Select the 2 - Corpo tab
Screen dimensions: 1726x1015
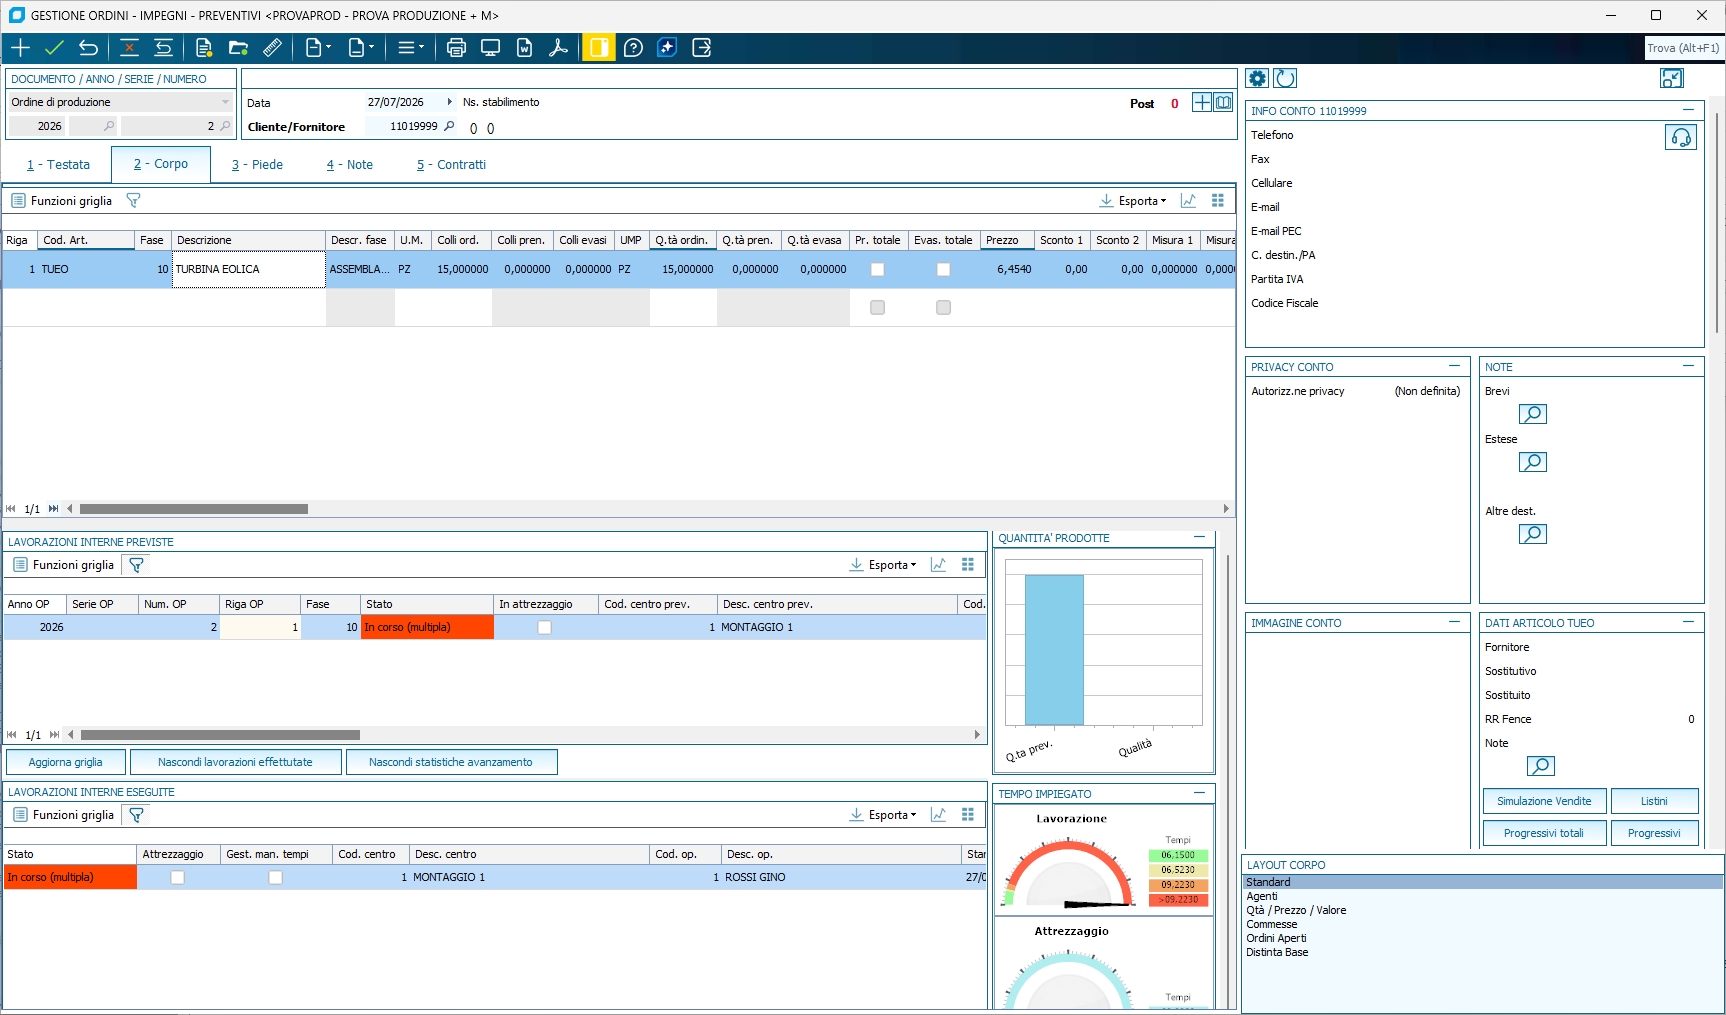(161, 164)
